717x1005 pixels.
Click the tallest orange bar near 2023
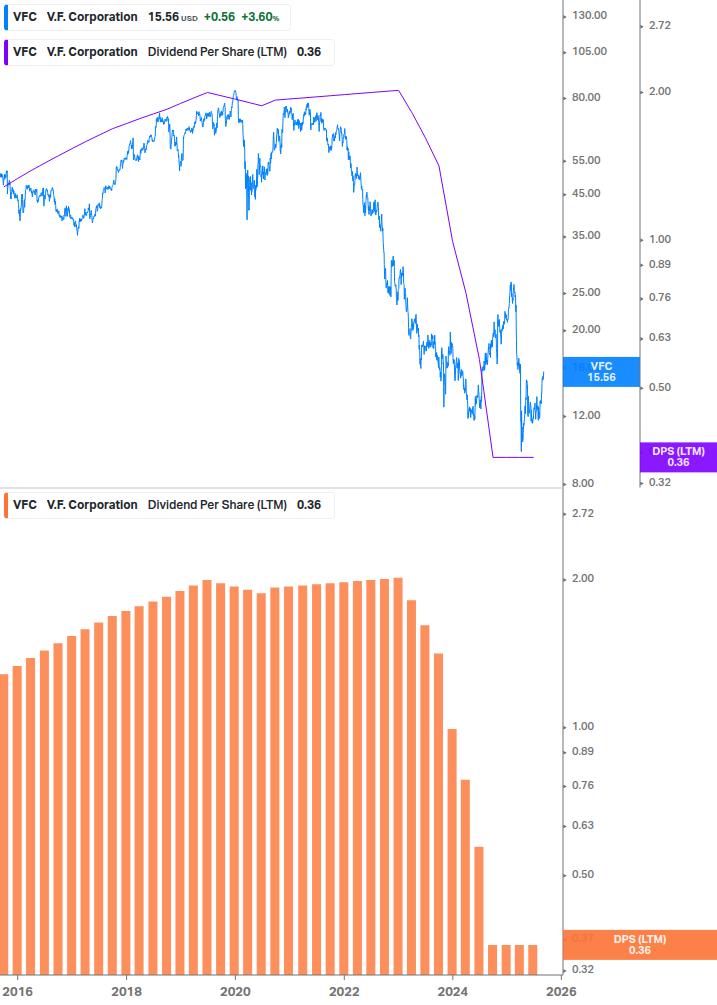(398, 776)
